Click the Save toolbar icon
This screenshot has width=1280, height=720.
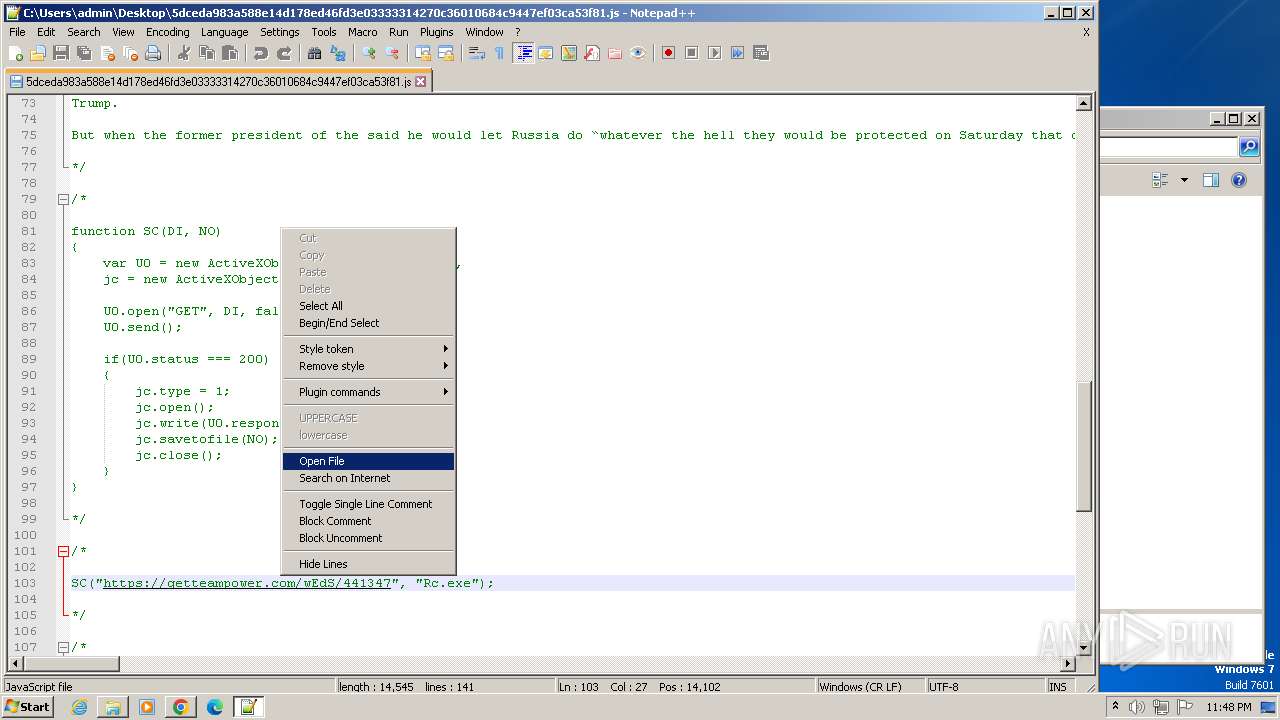60,53
